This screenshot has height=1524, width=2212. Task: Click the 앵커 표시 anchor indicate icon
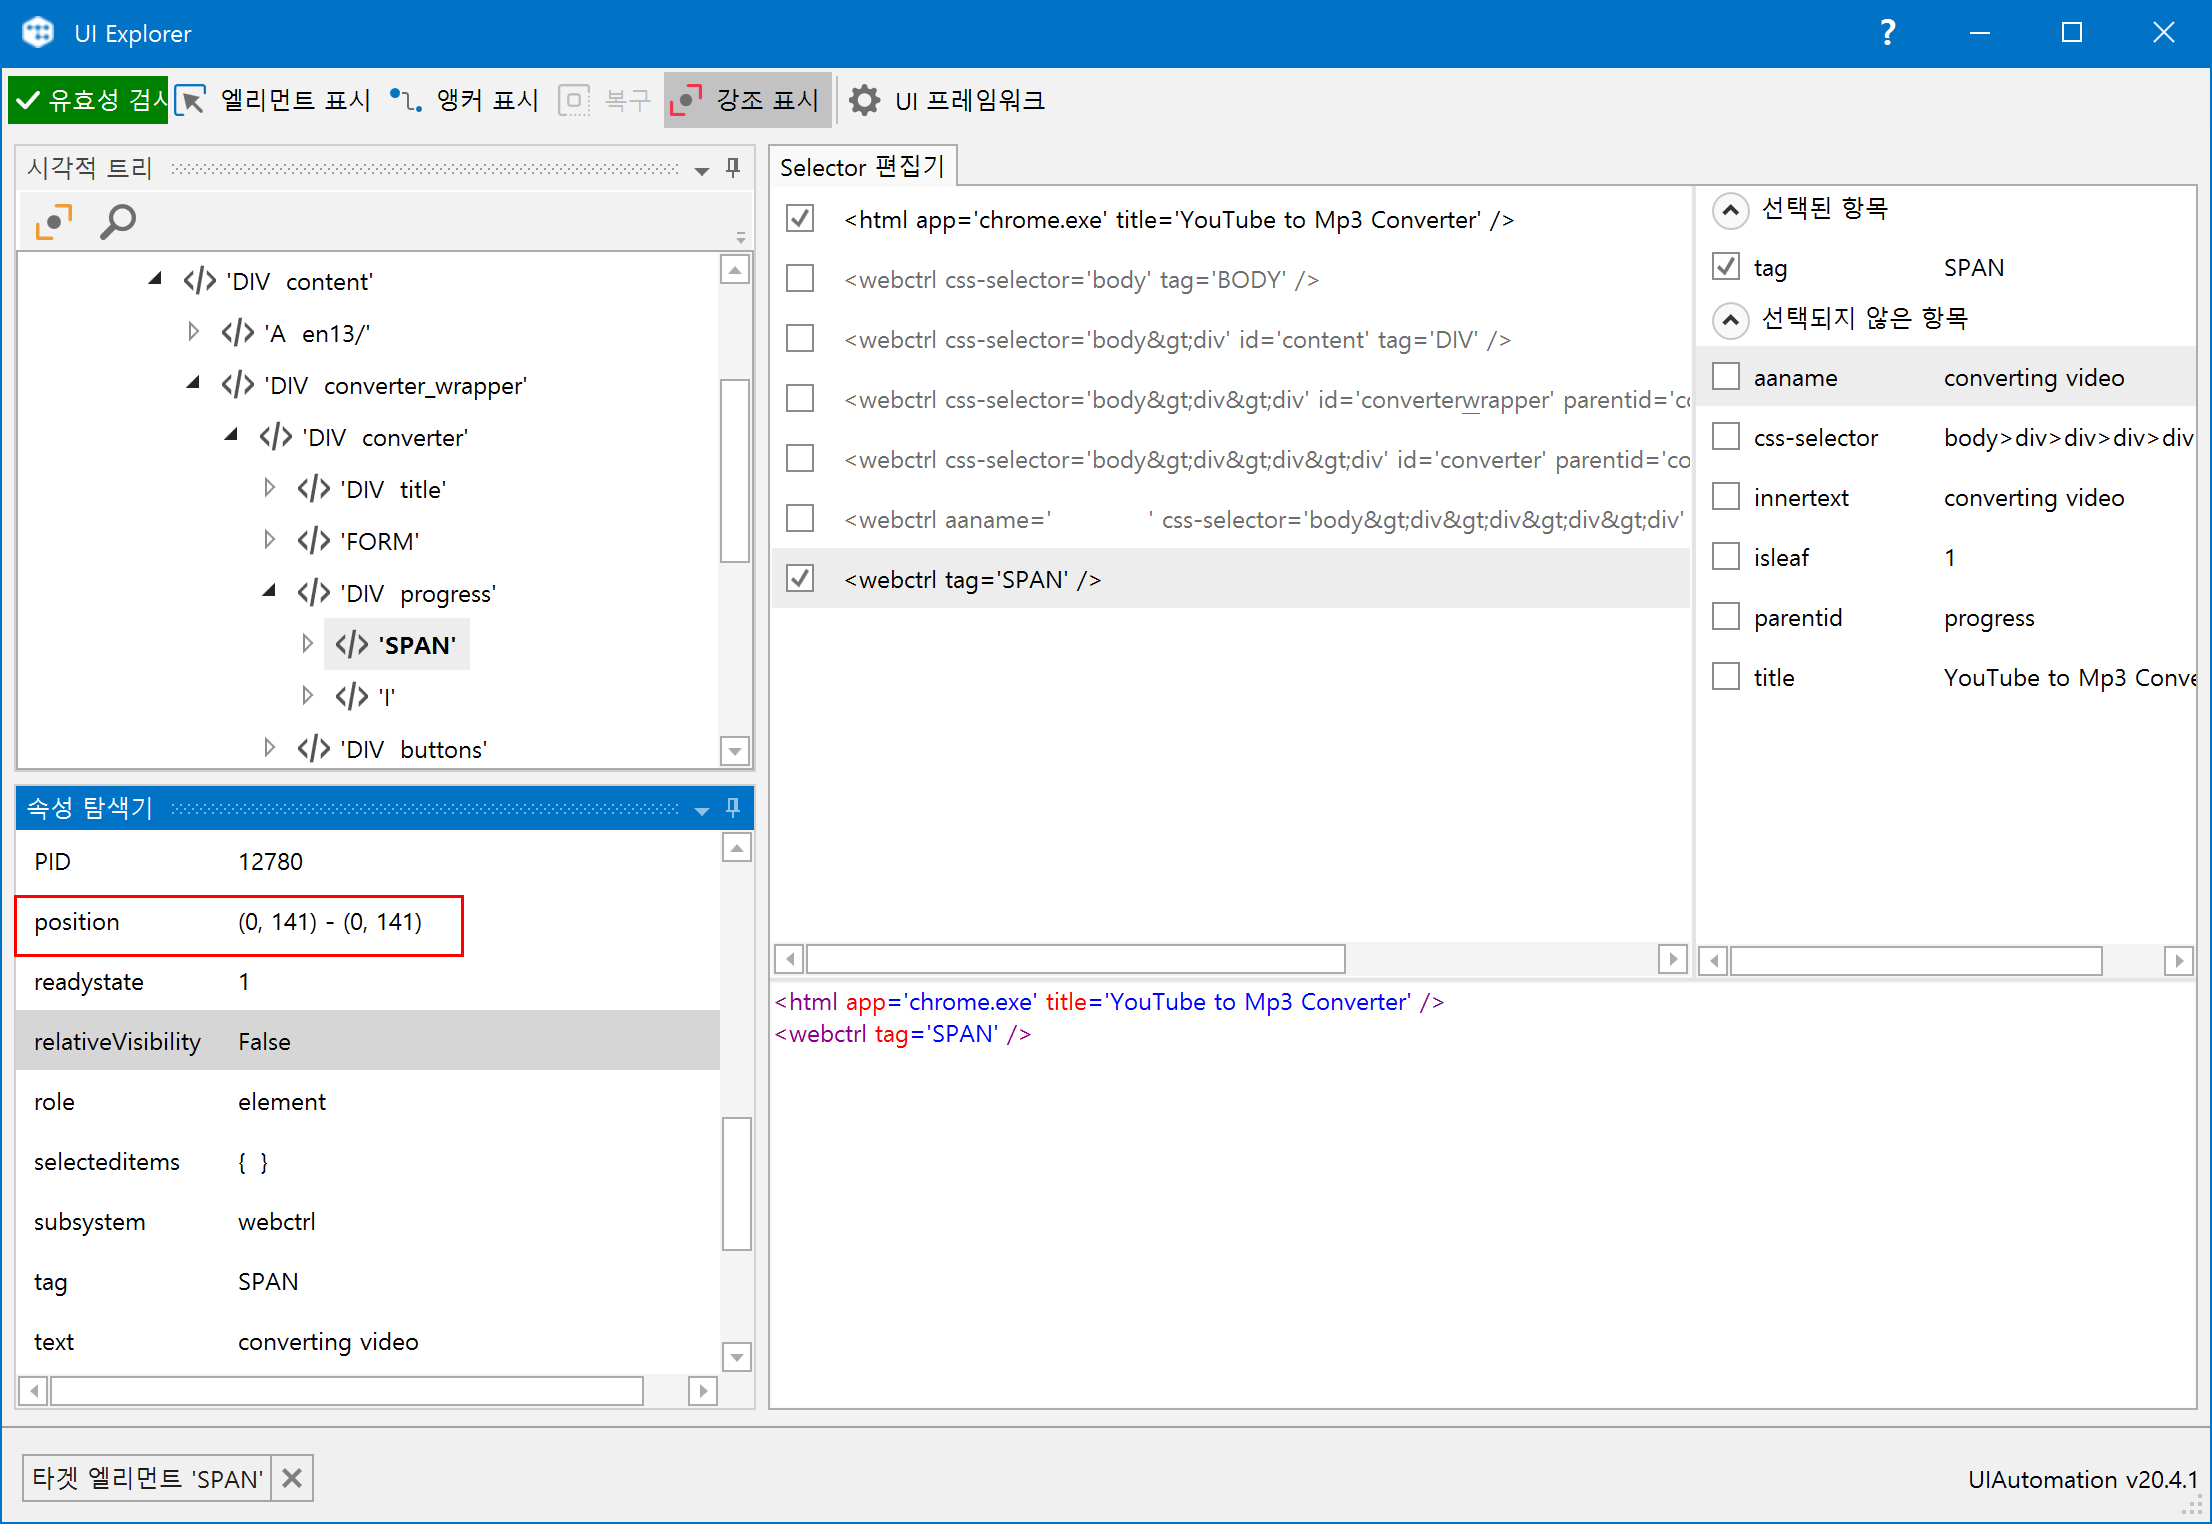click(405, 100)
